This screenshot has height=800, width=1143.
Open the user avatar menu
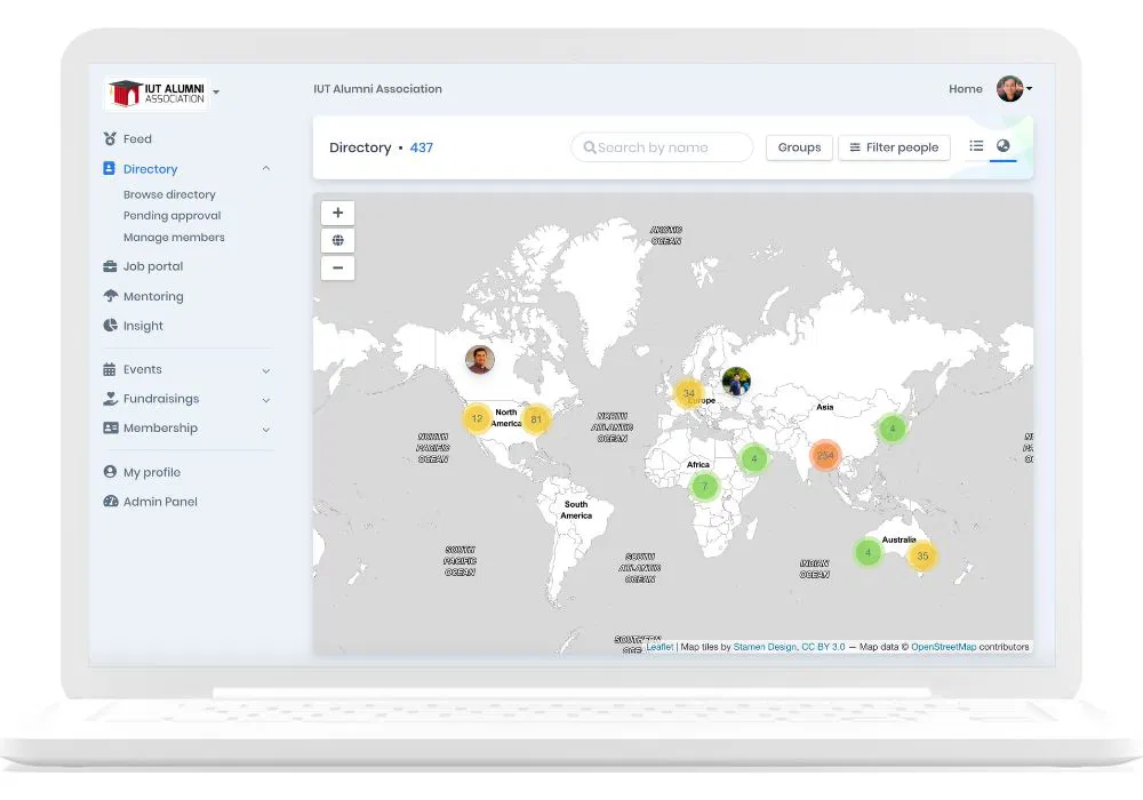1013,89
